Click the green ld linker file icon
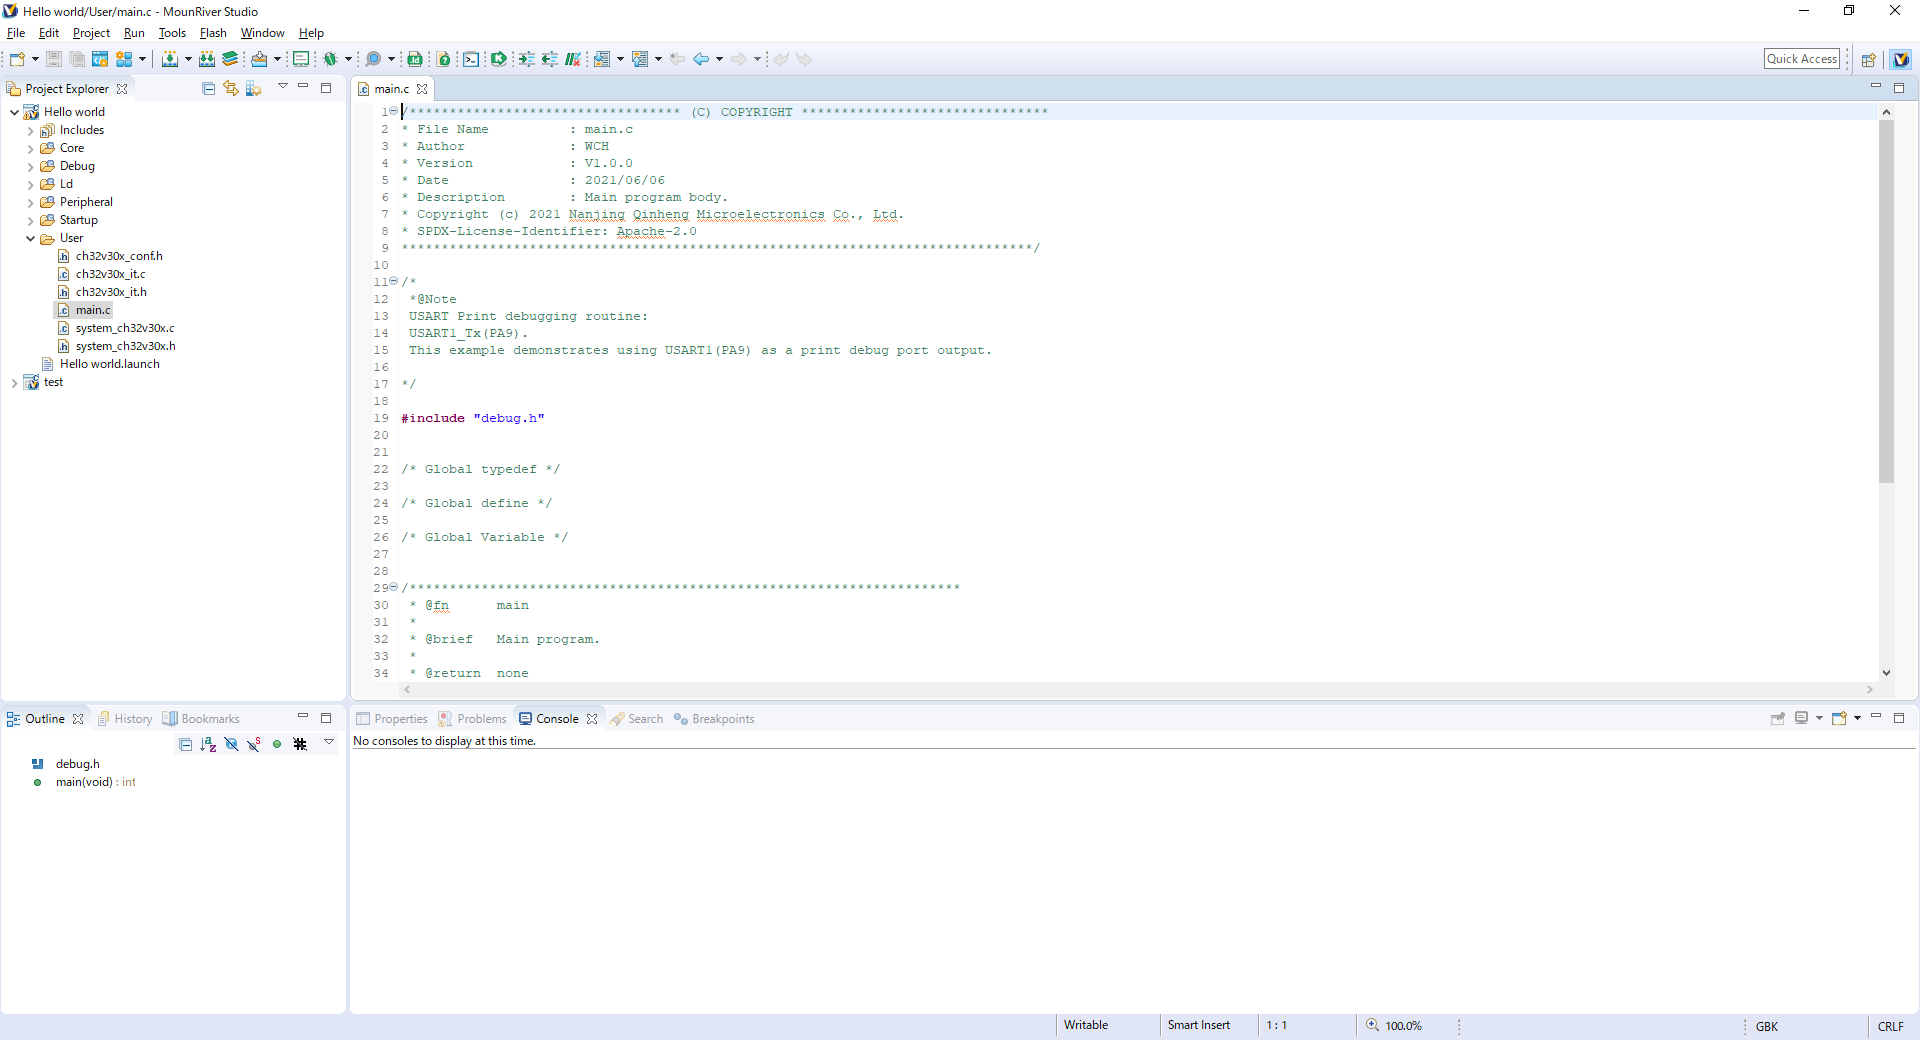 click(x=415, y=59)
